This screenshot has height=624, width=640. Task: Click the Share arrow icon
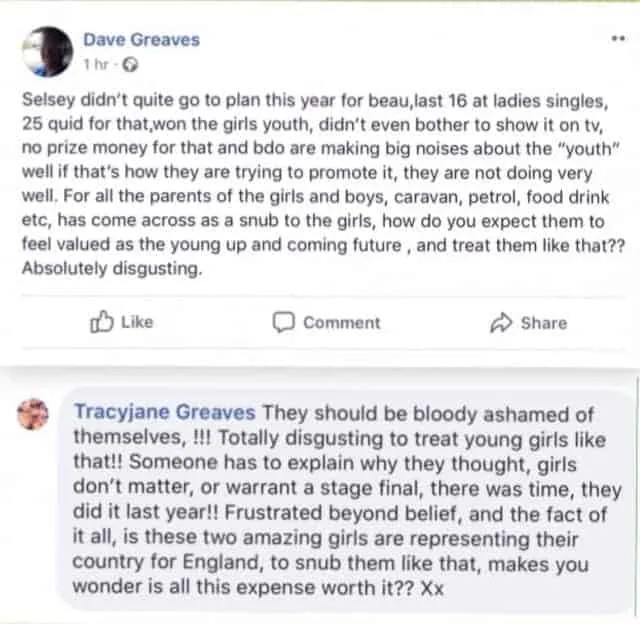click(500, 322)
